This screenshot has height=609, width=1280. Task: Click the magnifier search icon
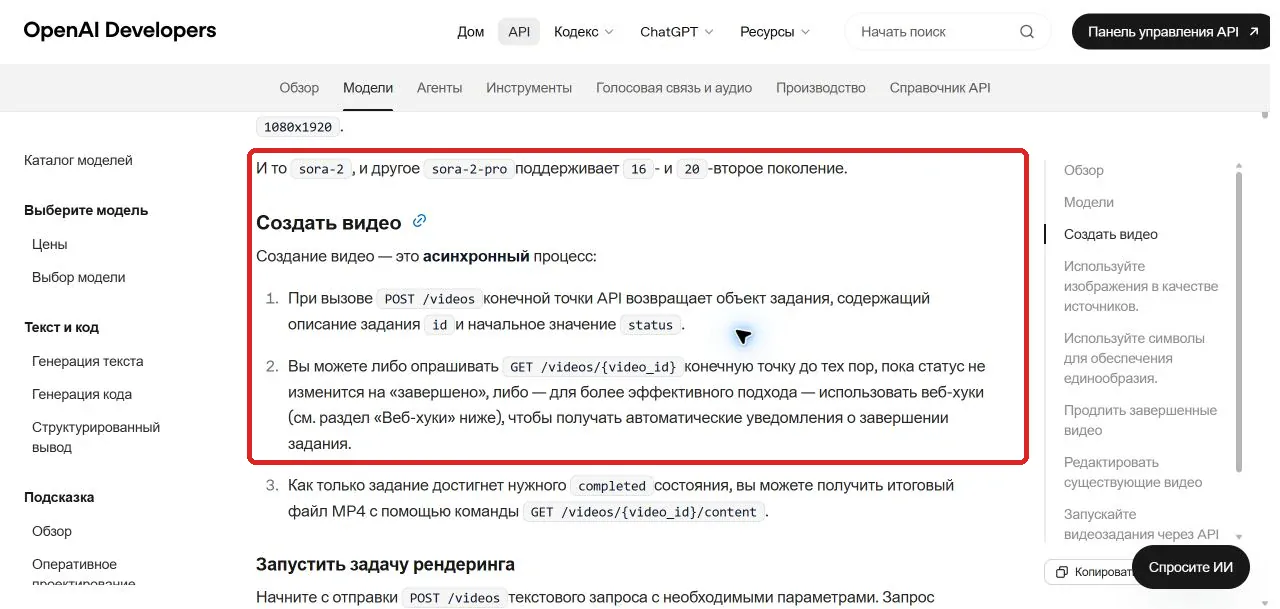tap(1027, 32)
